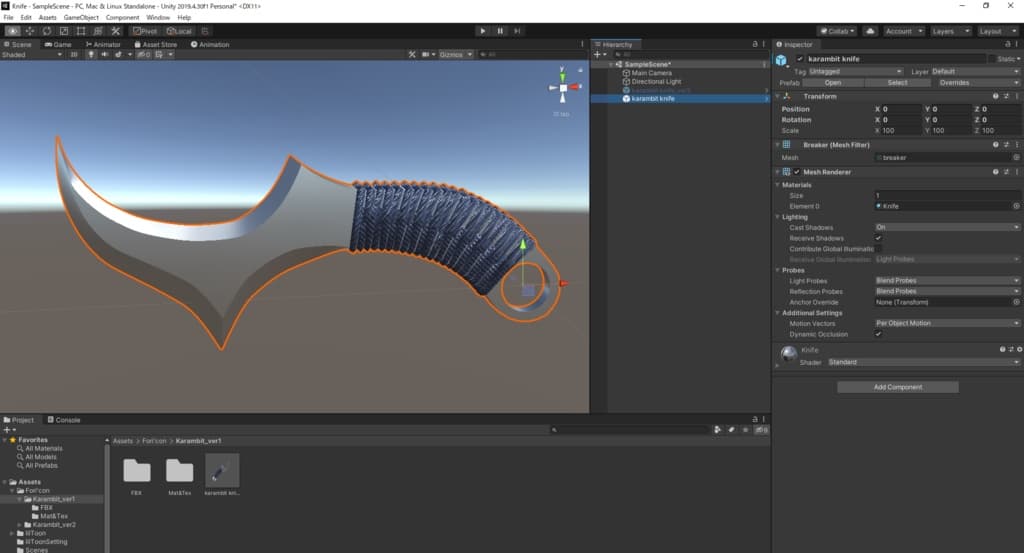This screenshot has height=553, width=1024.
Task: Switch to the Game tab
Action: click(58, 44)
